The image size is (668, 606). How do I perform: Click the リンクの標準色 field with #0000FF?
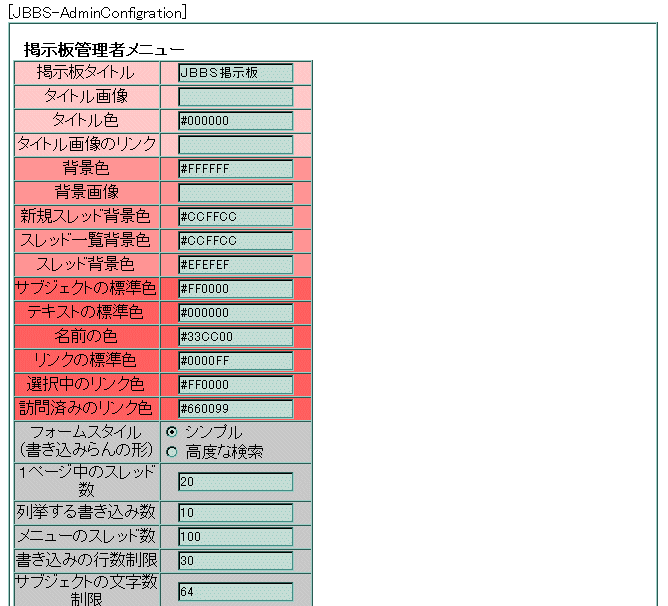tap(235, 361)
